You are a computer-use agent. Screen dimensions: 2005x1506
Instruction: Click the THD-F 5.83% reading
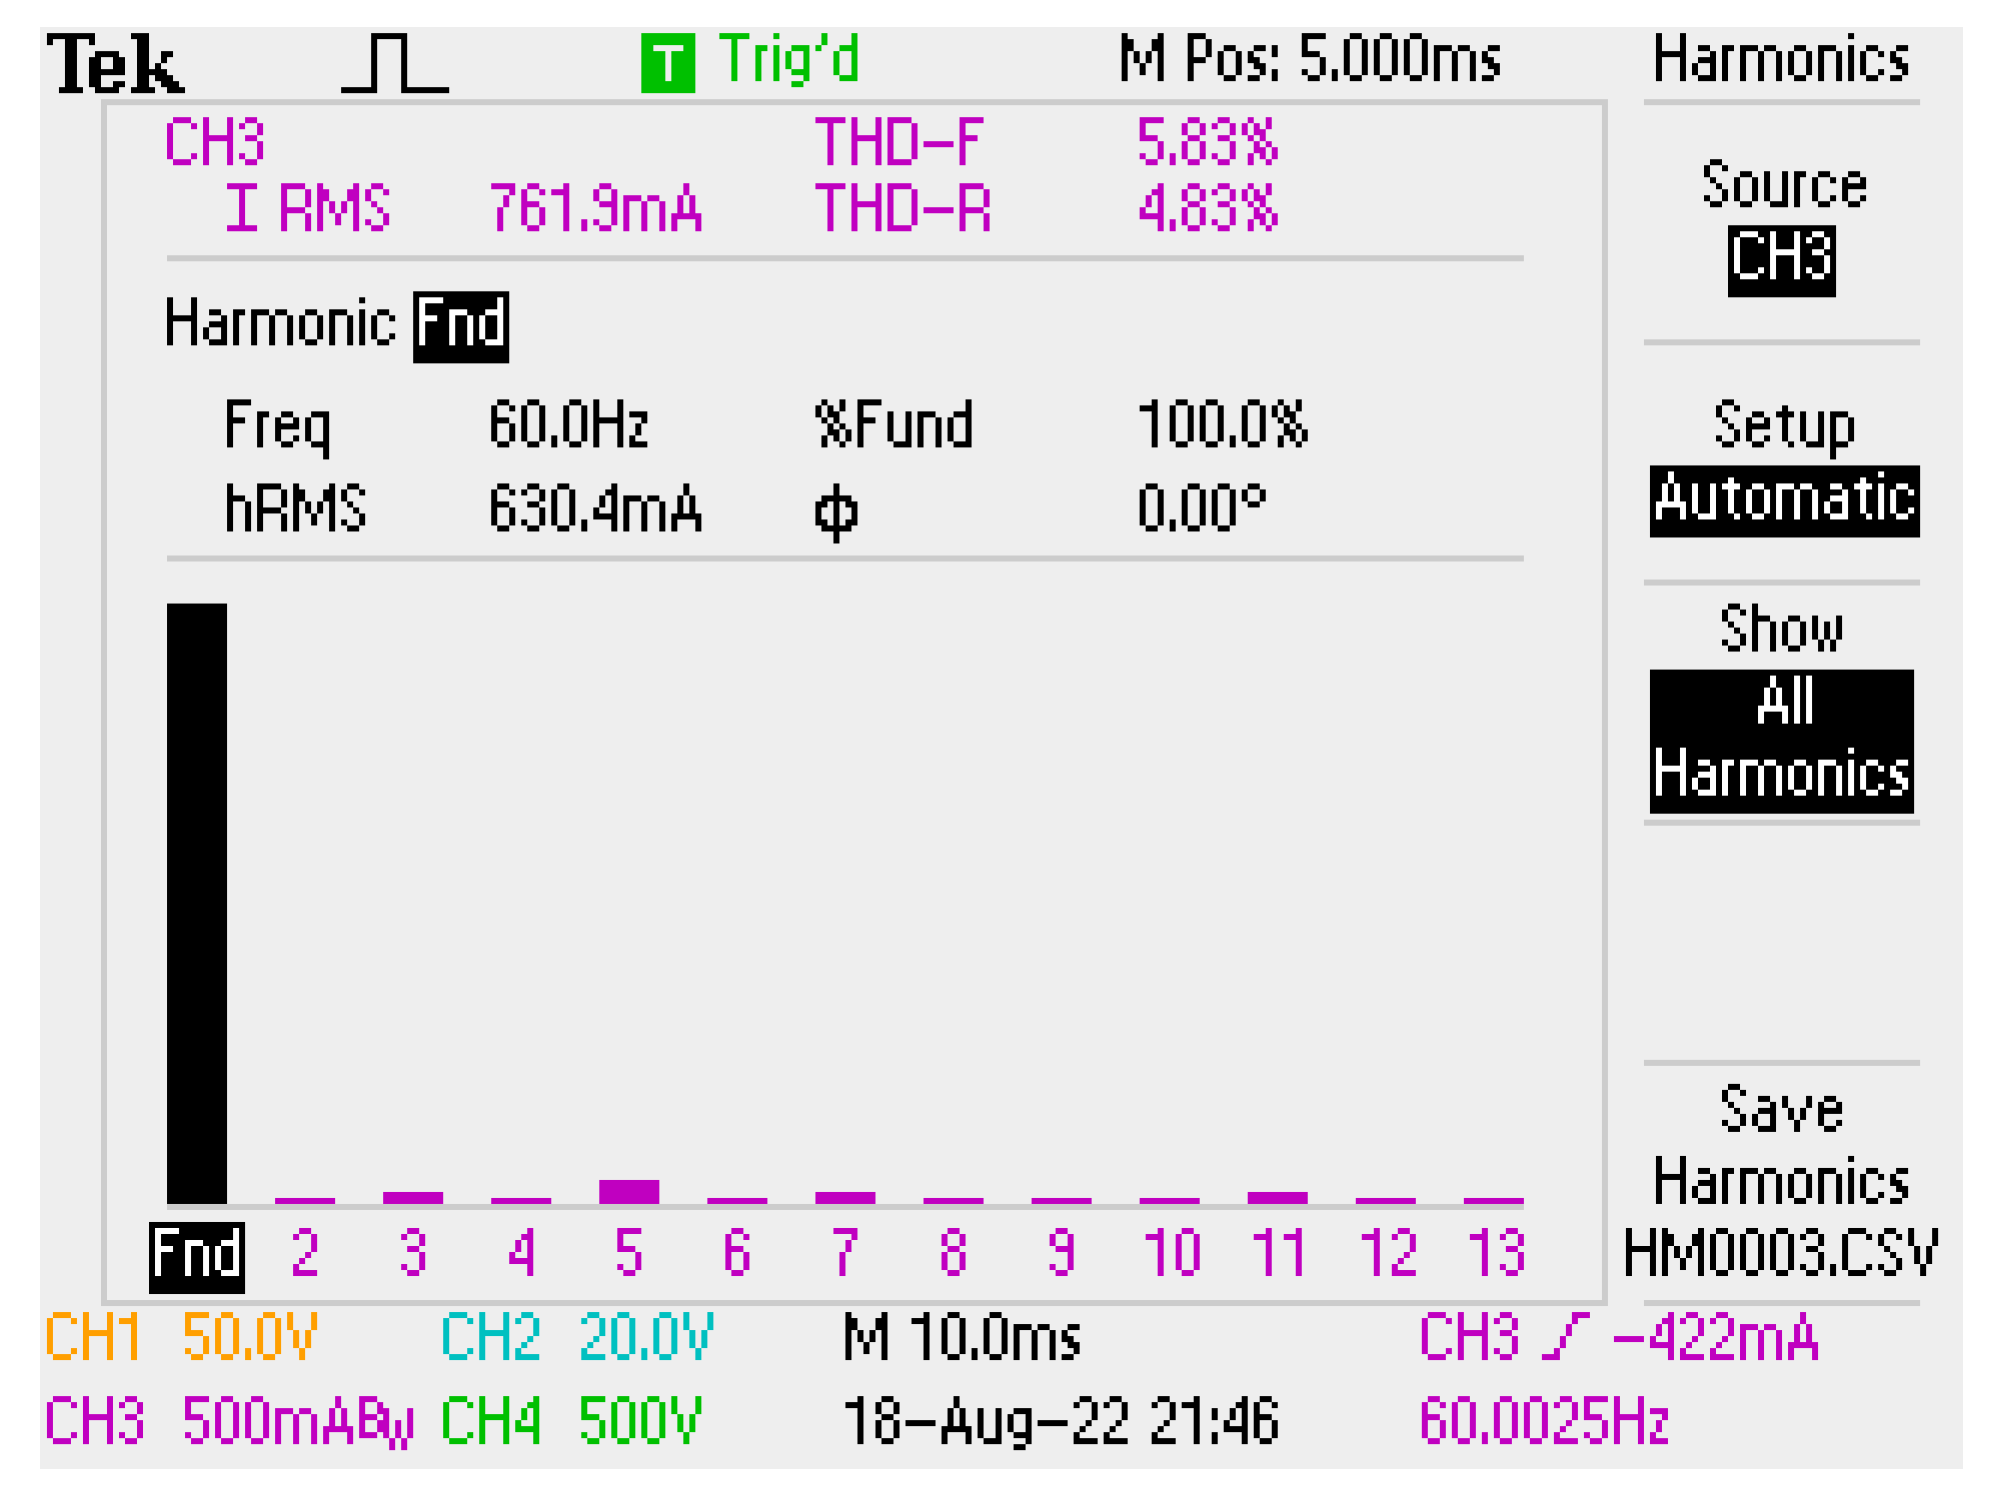(1206, 142)
